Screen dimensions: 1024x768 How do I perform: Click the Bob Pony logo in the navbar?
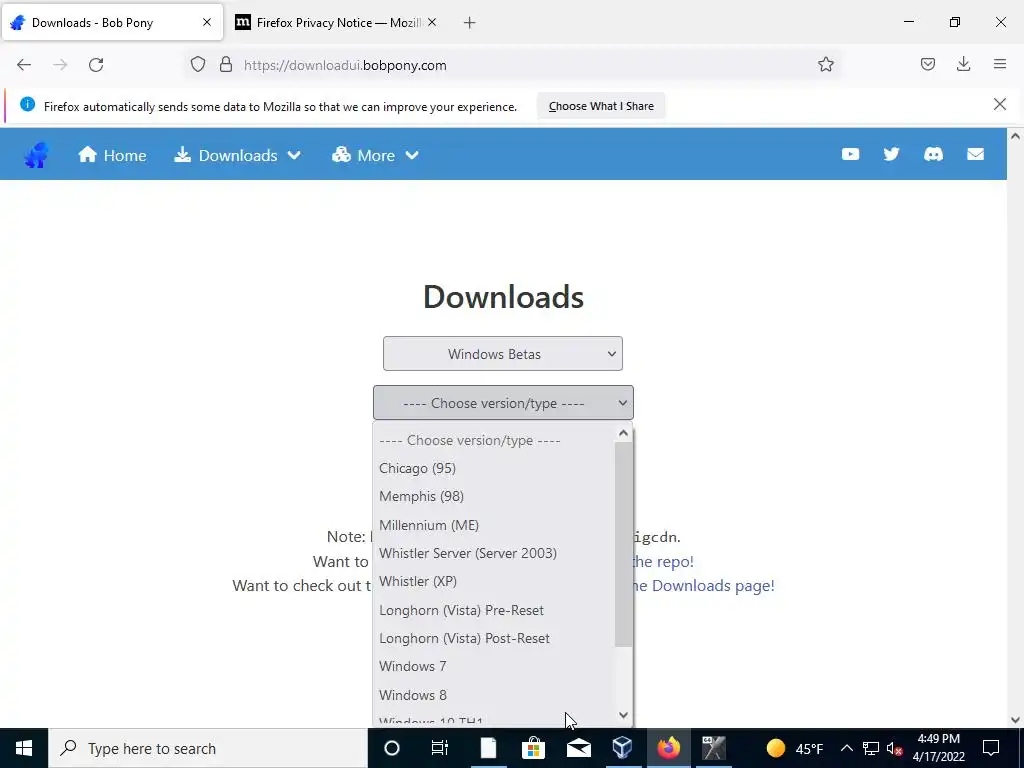pos(37,155)
